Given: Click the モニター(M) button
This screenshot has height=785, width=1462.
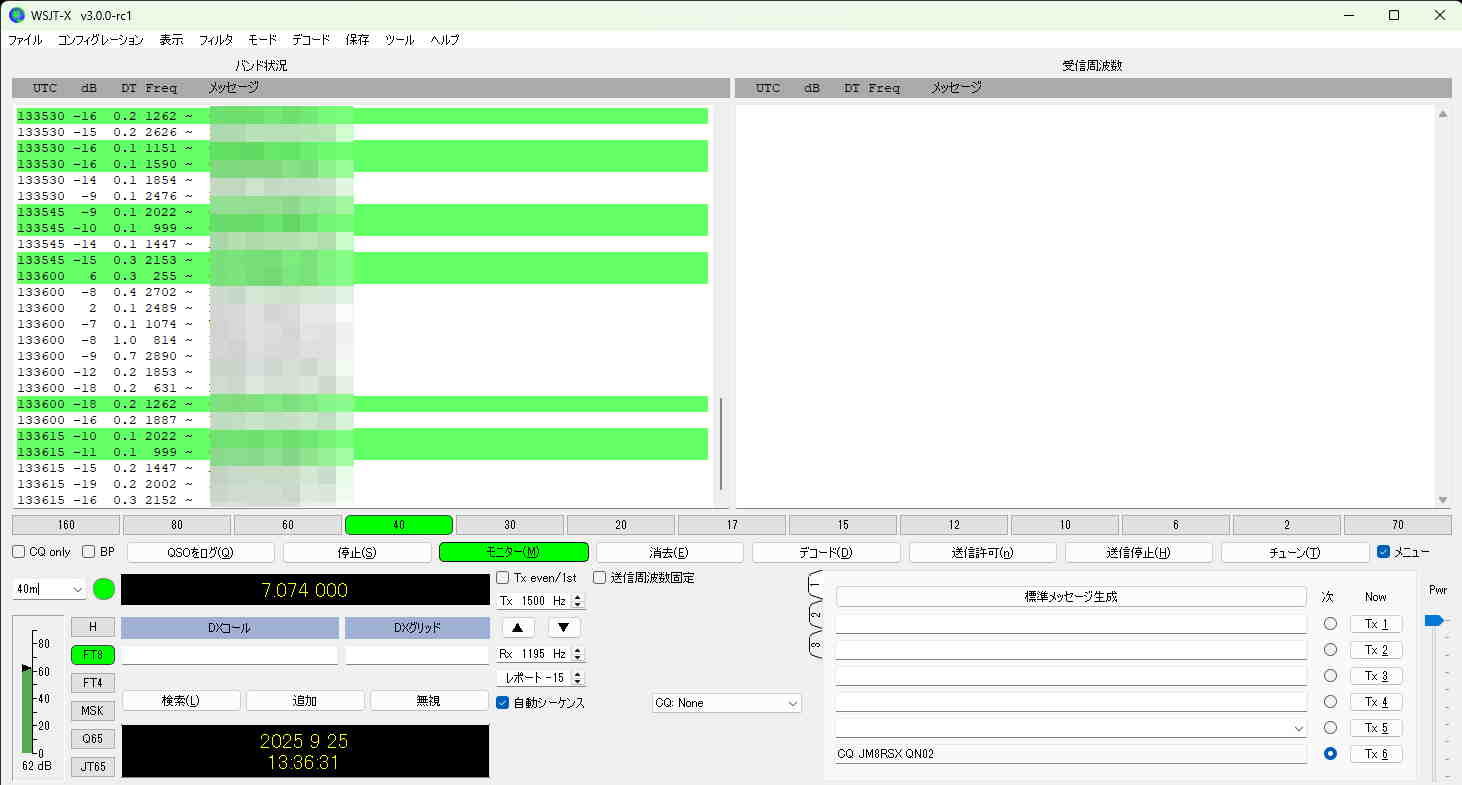Looking at the screenshot, I should (513, 552).
